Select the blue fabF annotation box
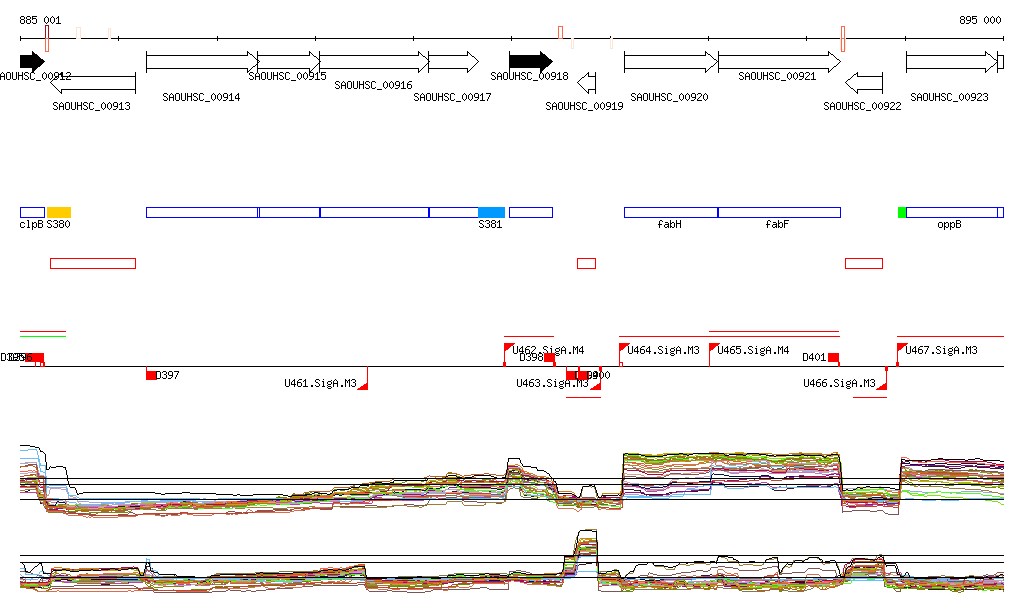Viewport: 1024px width, 611px height. coord(779,212)
